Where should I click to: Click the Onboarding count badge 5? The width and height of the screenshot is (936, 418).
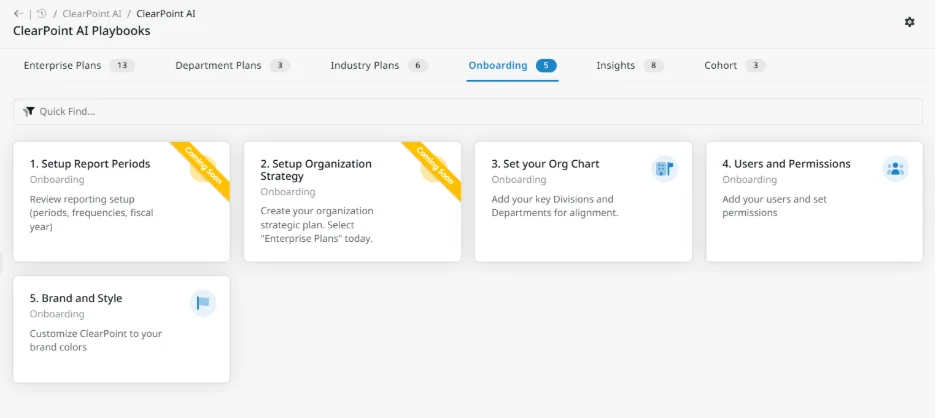point(546,66)
